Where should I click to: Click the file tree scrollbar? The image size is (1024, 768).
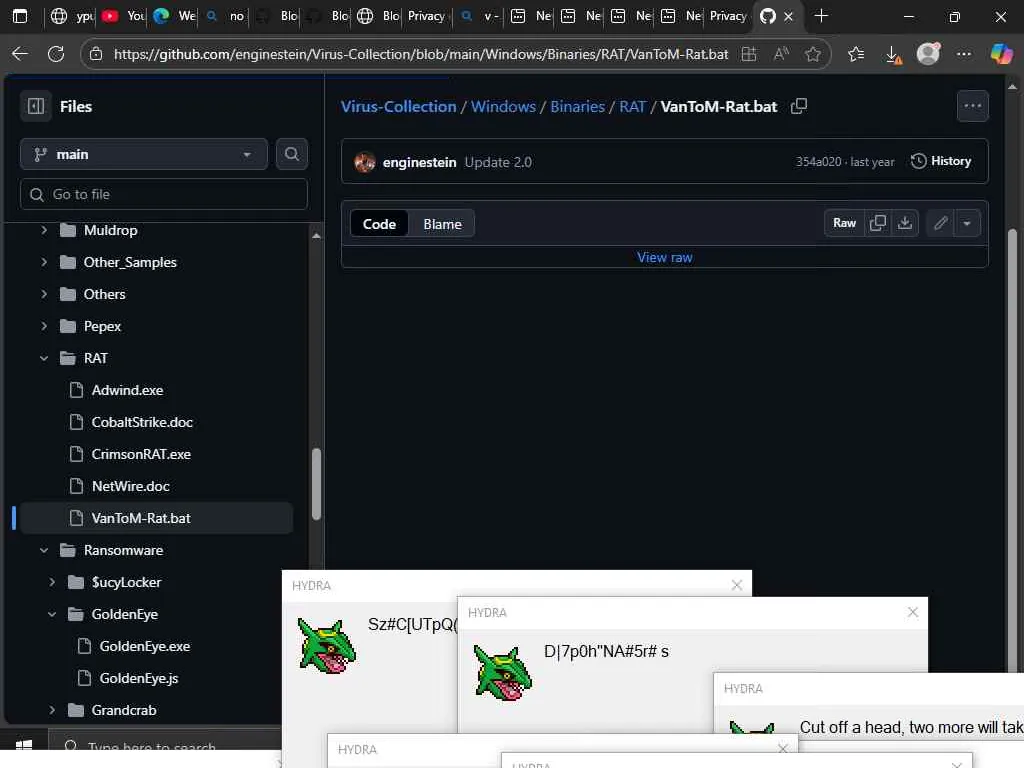(316, 483)
